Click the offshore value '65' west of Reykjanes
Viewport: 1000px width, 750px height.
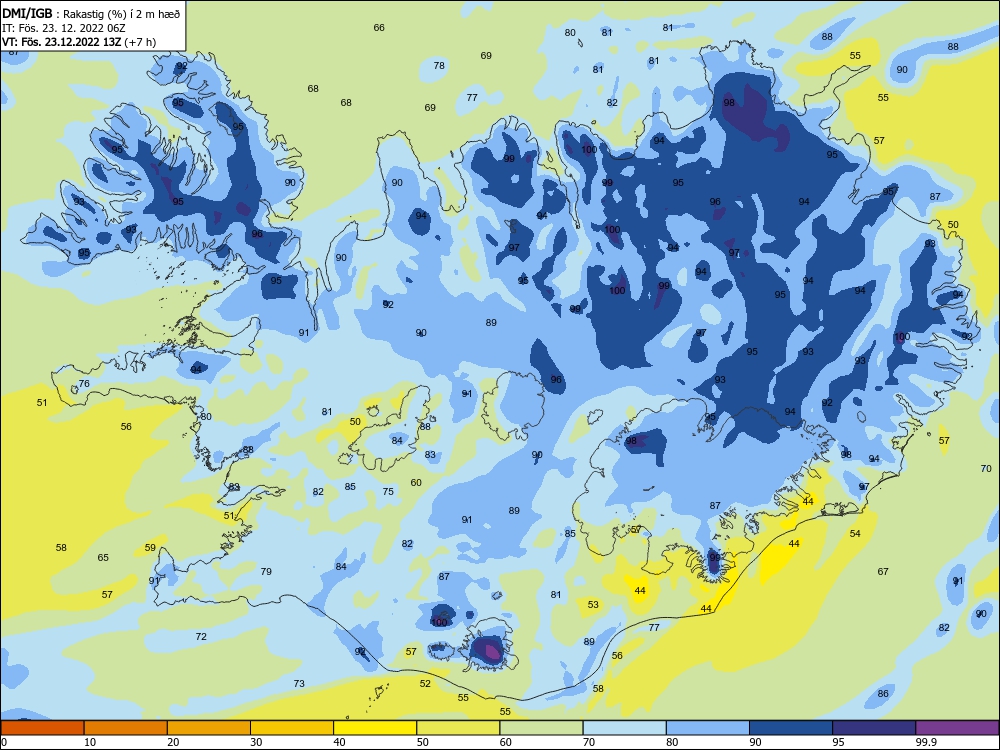(103, 557)
